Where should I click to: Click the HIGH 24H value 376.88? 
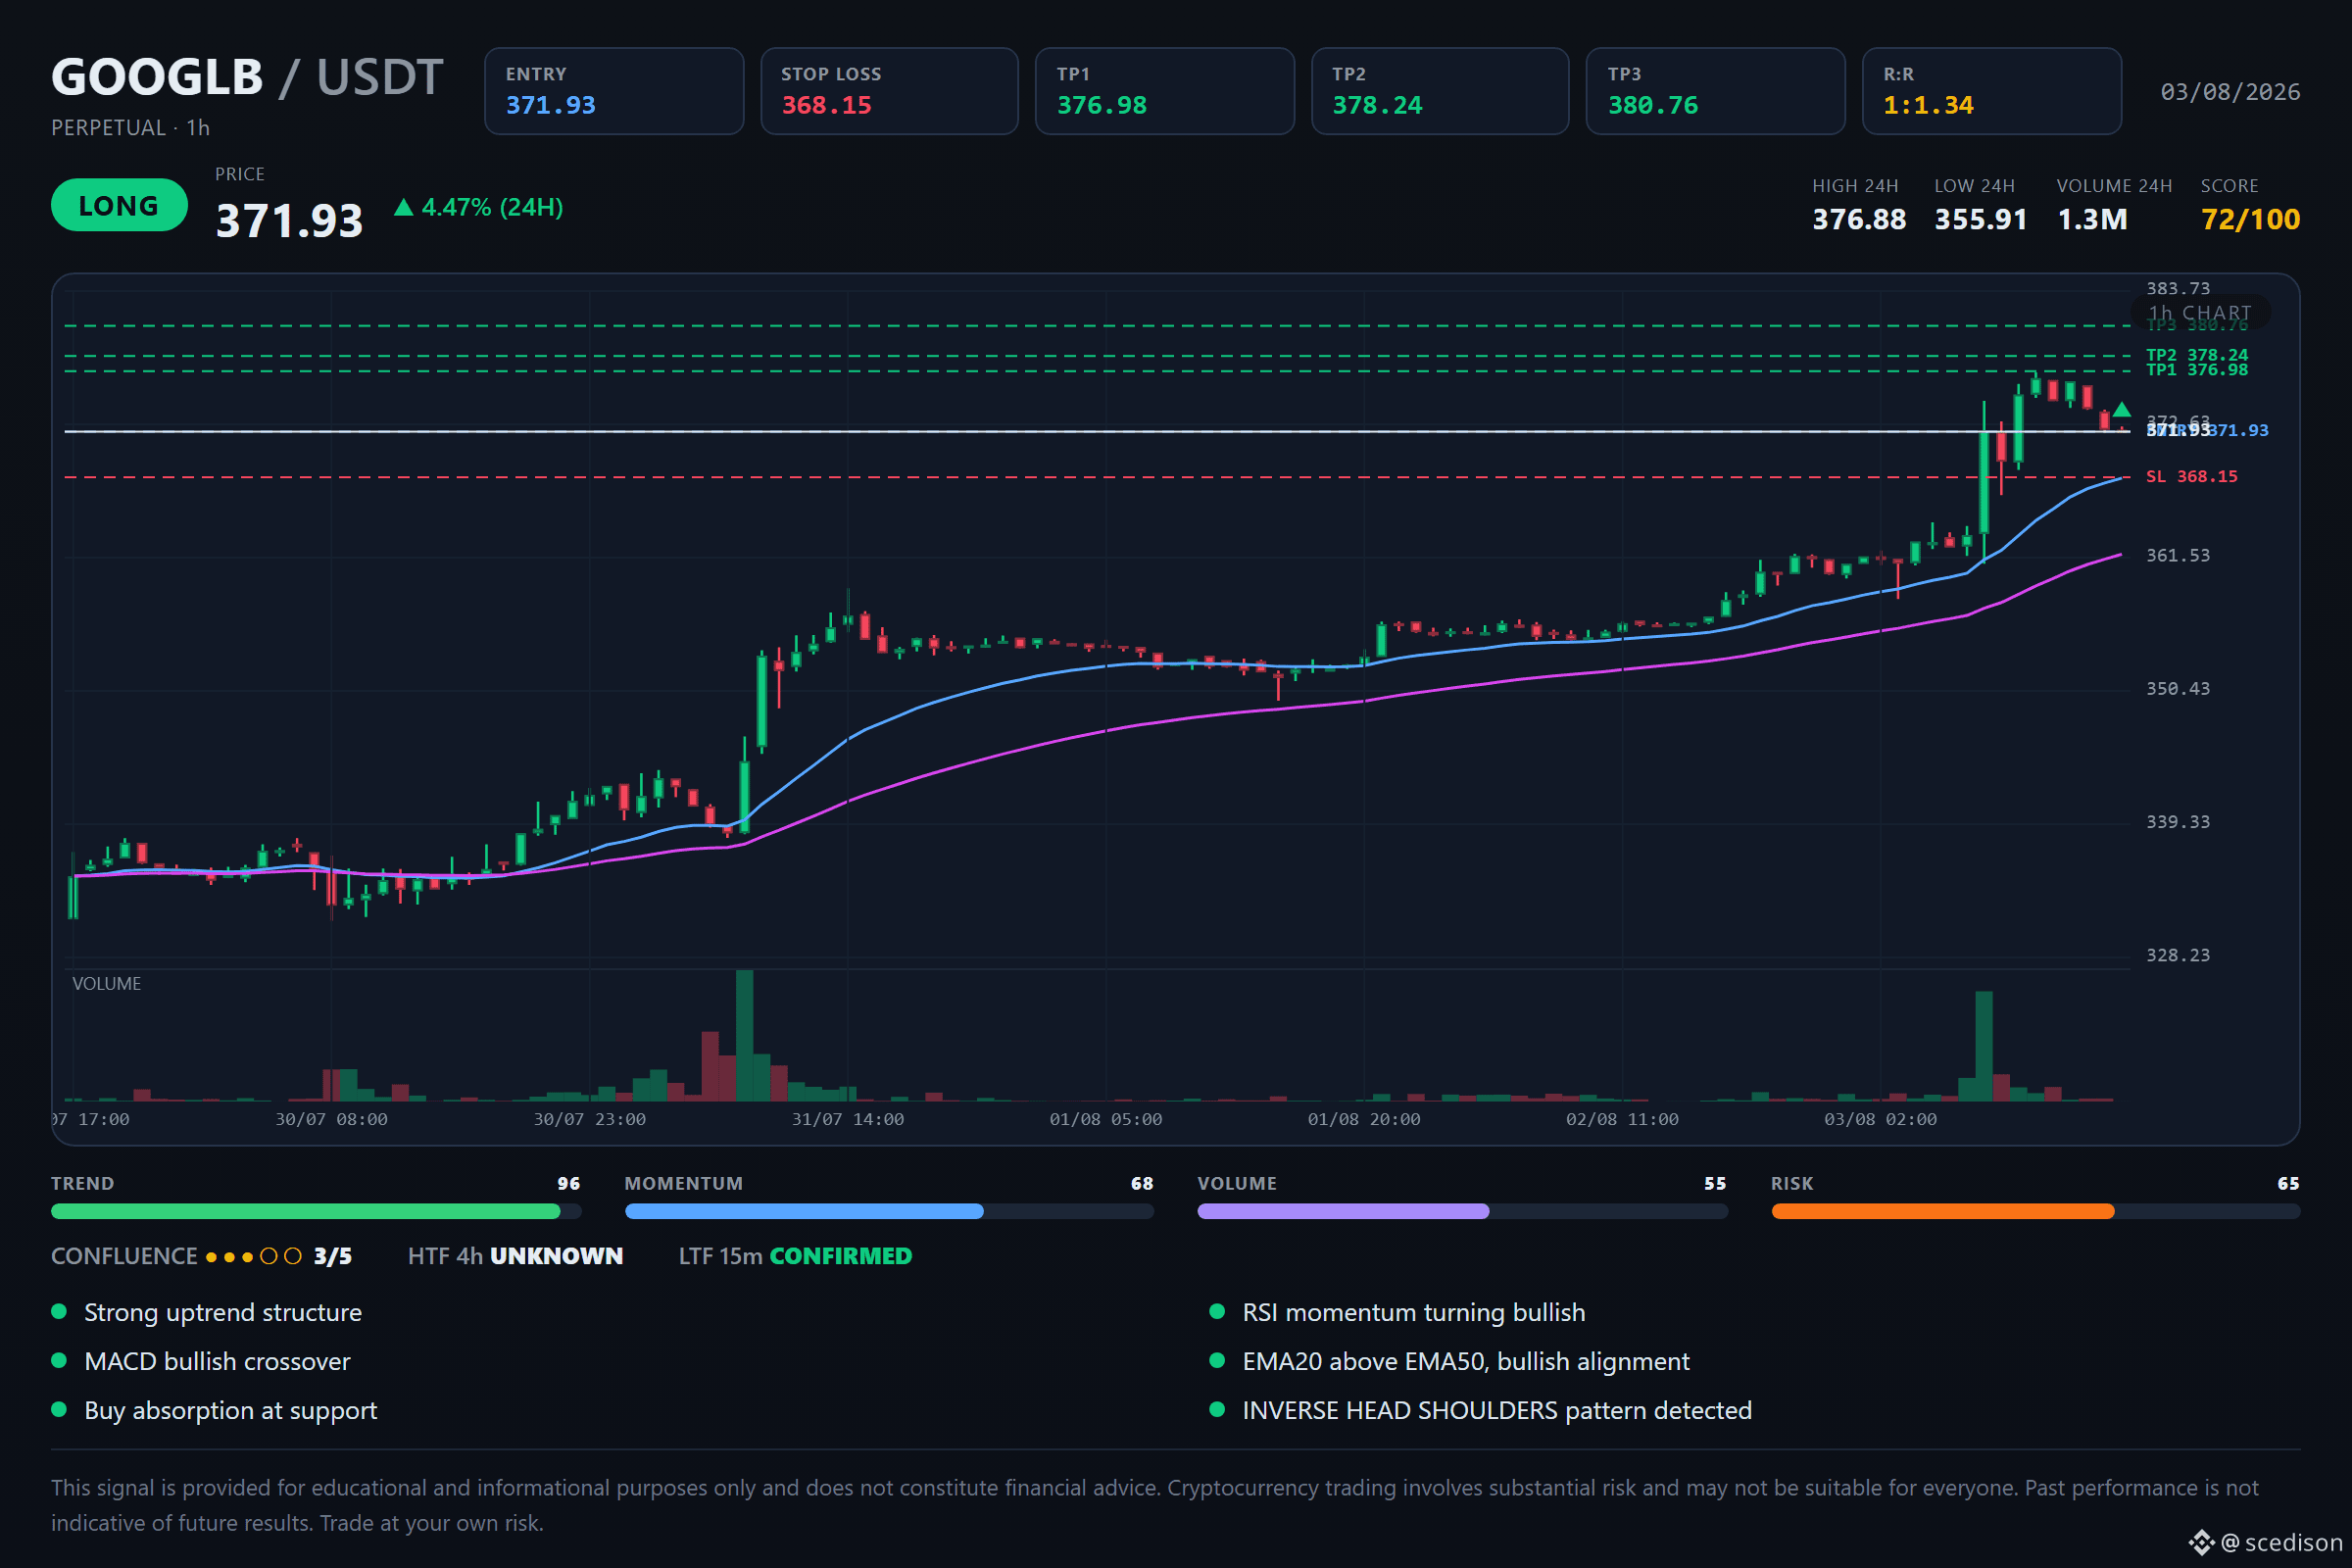(x=1859, y=219)
